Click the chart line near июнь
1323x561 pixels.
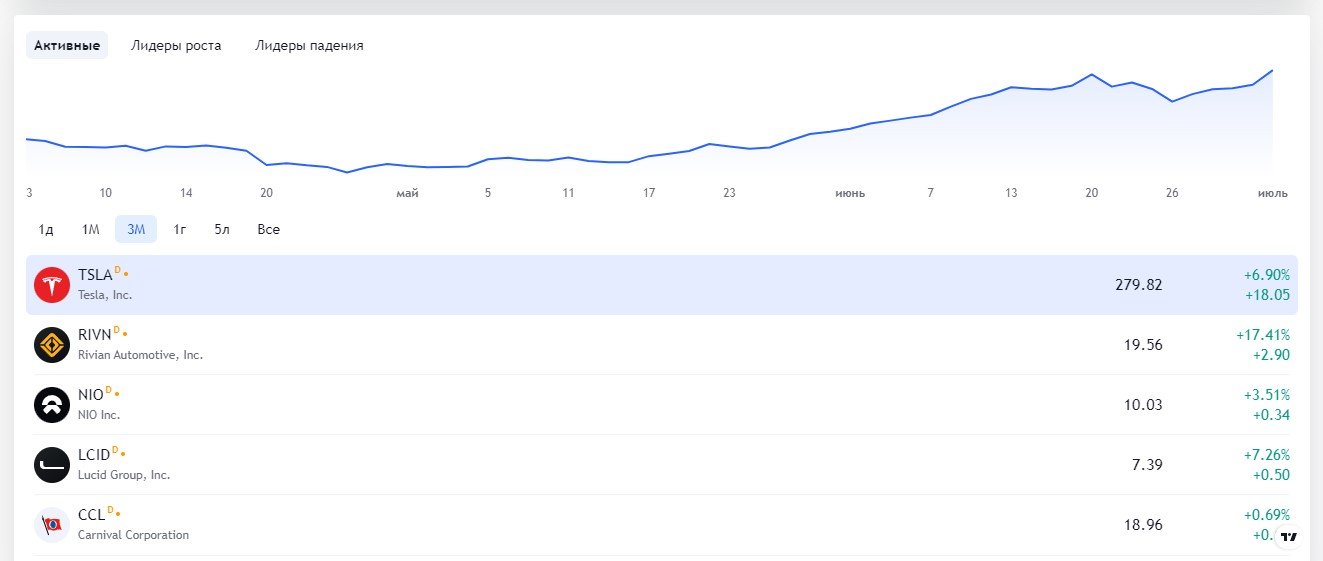coord(850,128)
